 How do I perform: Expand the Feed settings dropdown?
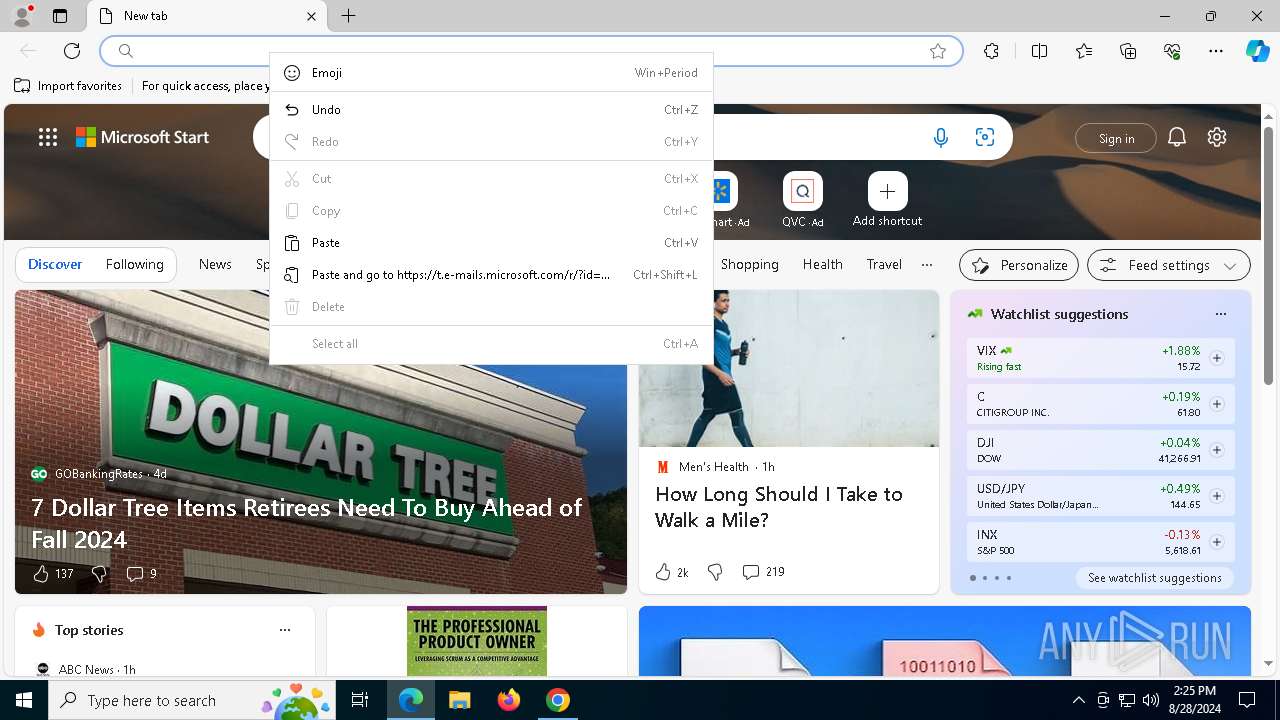tap(1169, 265)
